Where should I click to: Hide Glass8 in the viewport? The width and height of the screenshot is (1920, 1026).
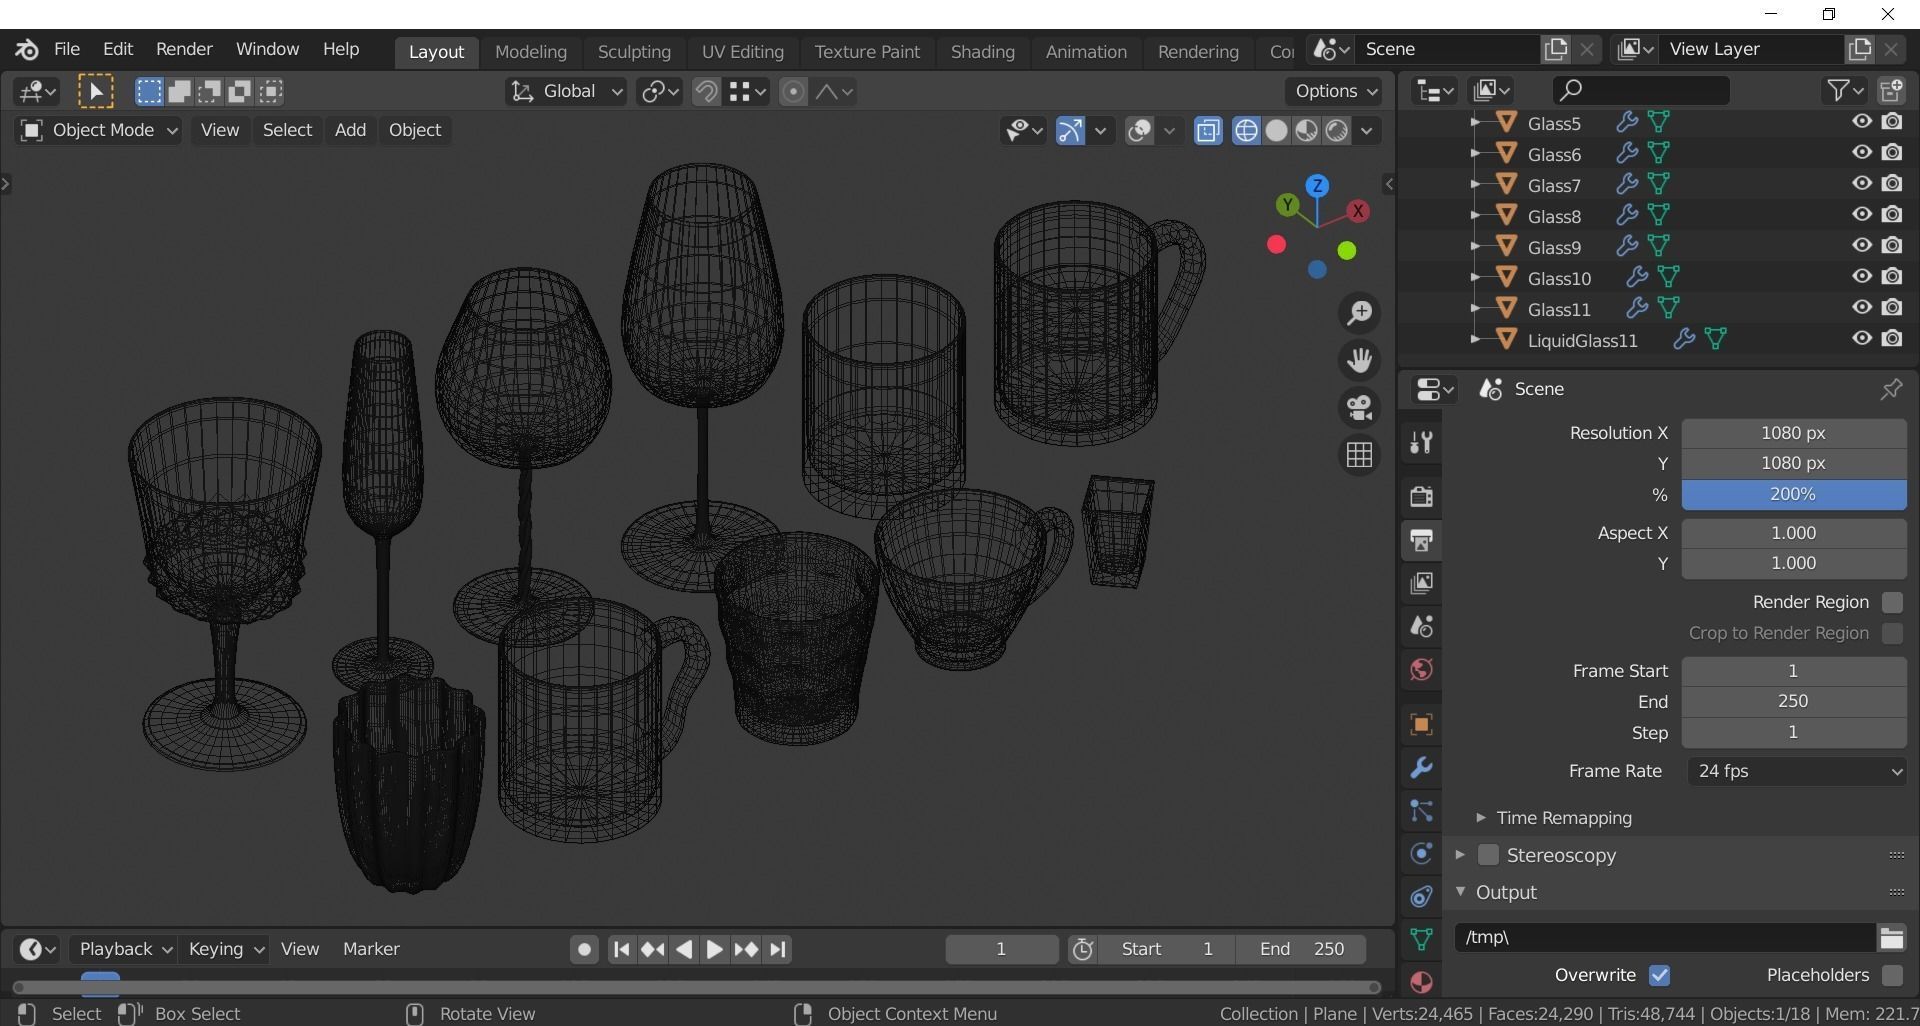coord(1861,215)
